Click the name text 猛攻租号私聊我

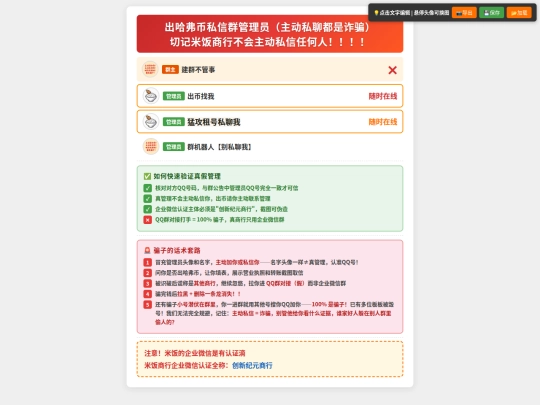214,122
